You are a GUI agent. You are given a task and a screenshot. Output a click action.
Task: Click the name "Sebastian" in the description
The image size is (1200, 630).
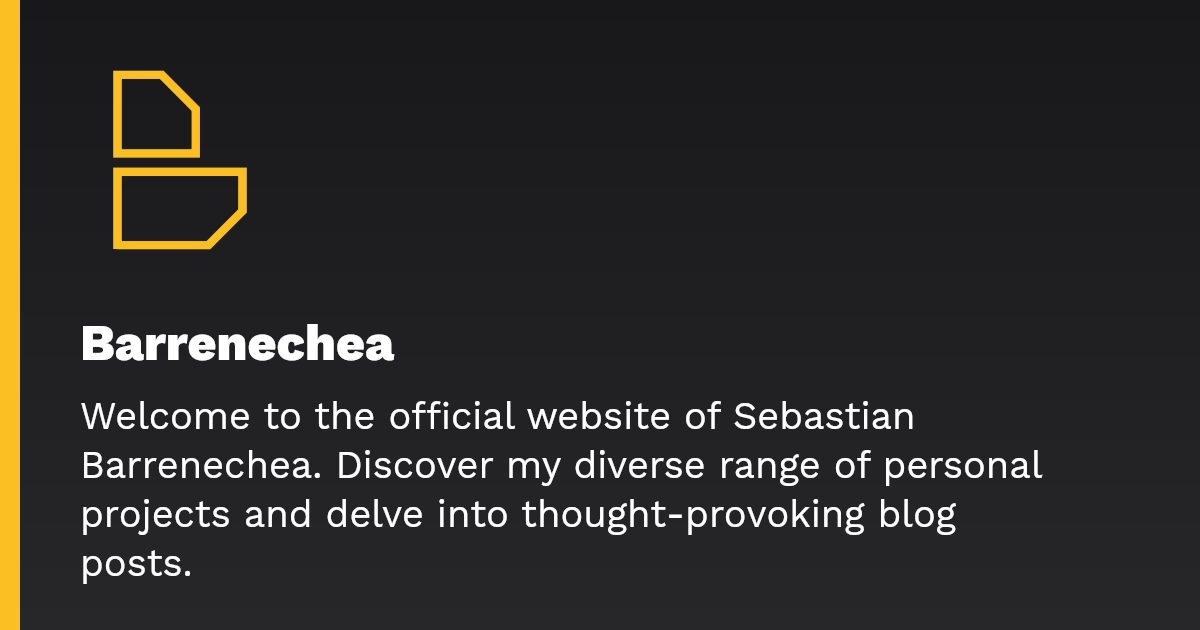824,417
